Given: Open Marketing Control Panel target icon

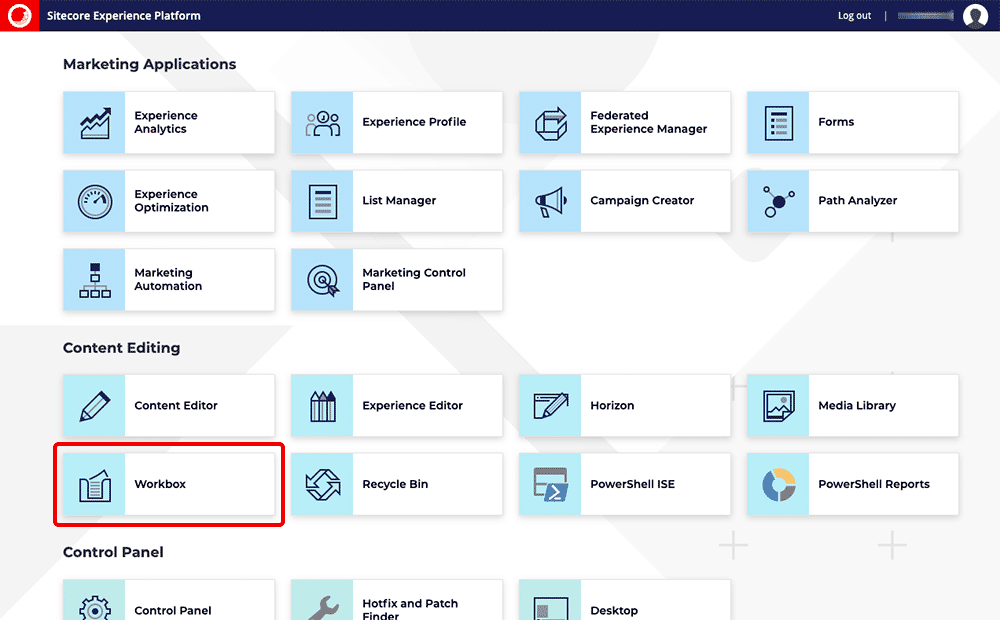Looking at the screenshot, I should coord(323,280).
